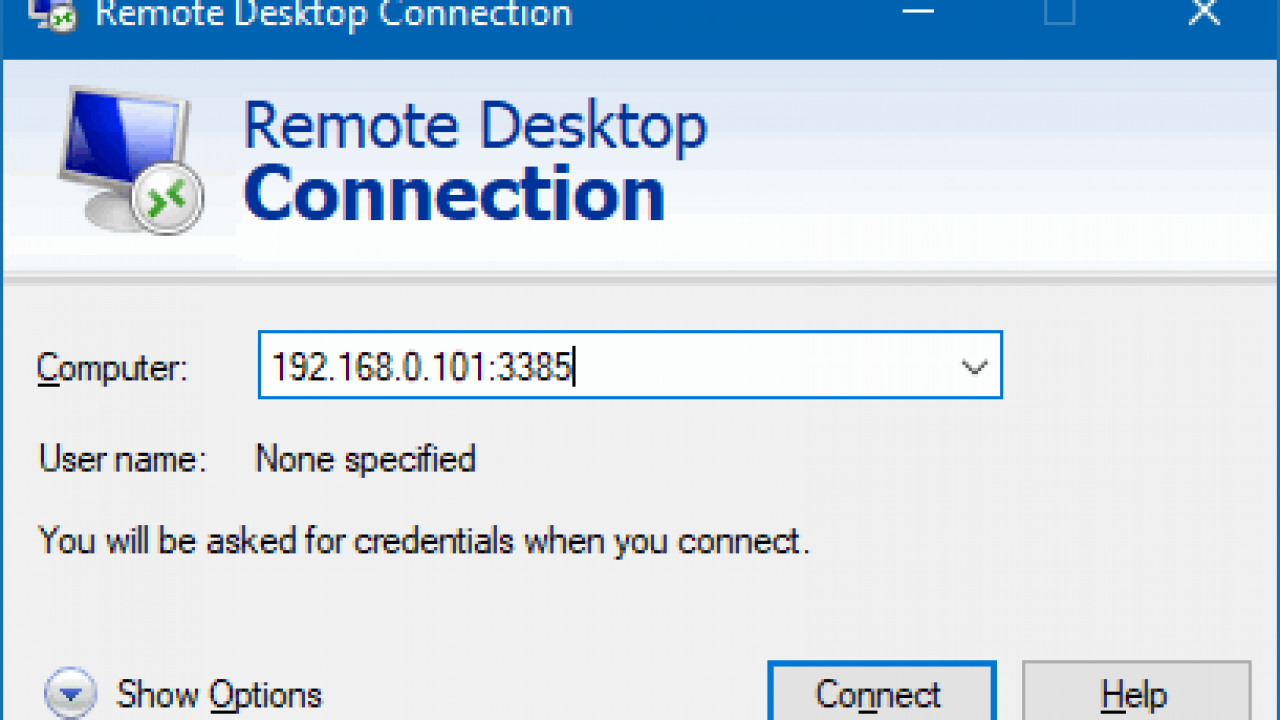Expand options using the round blue arrow icon

tap(71, 694)
